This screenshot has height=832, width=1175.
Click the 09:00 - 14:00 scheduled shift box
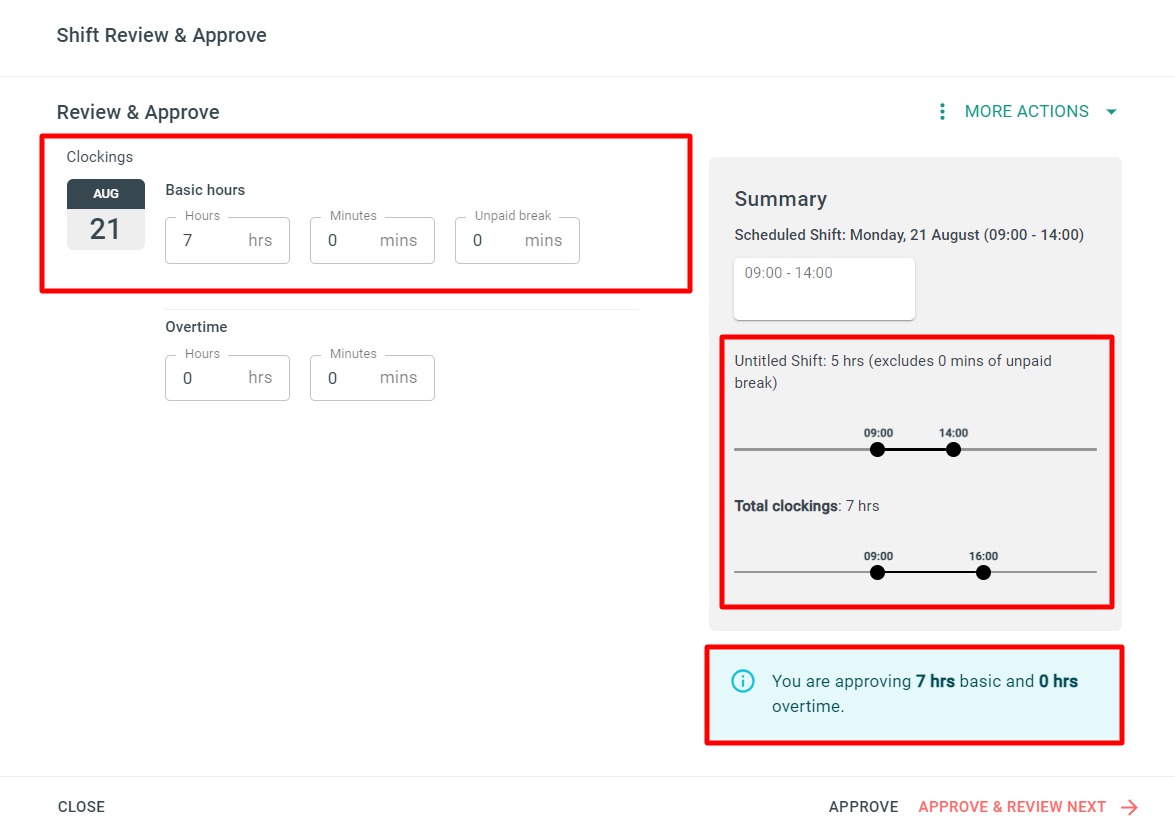(x=824, y=289)
